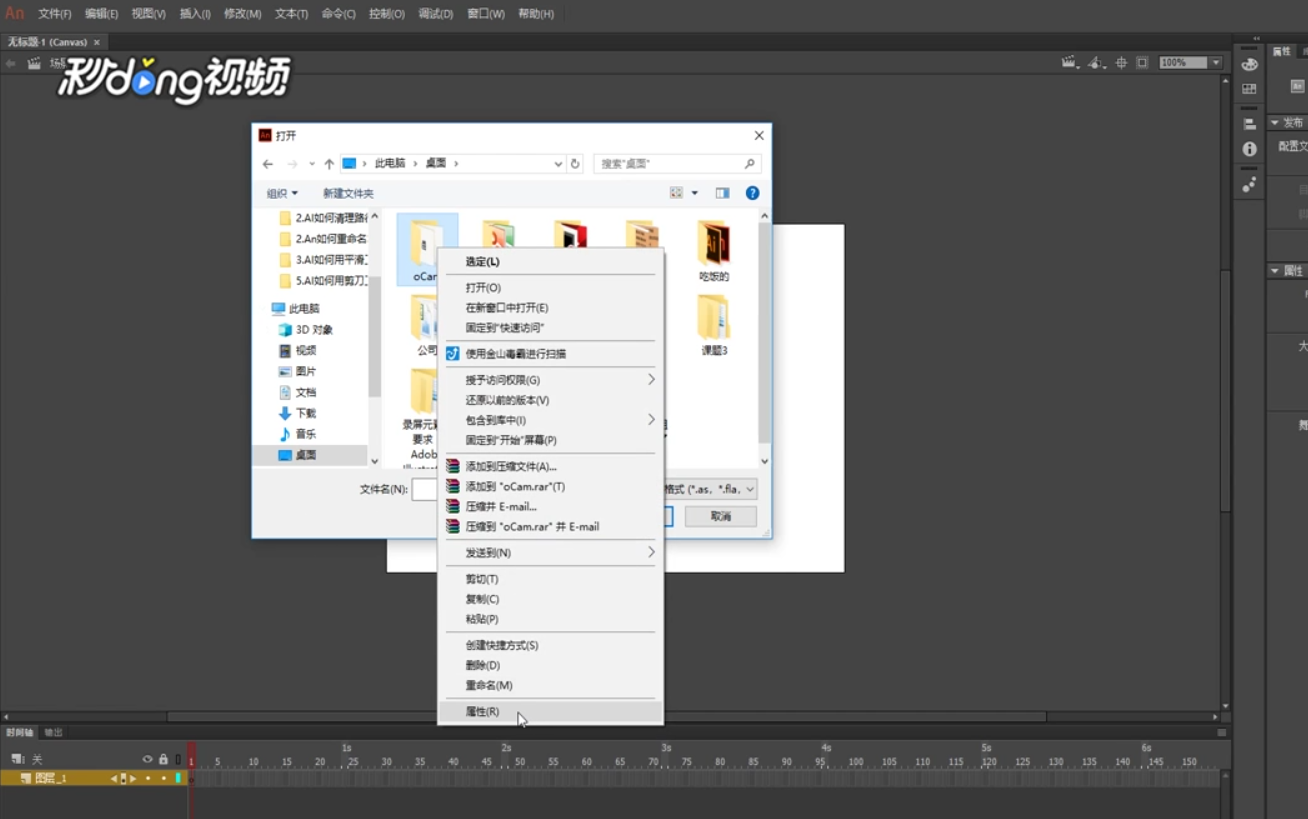Open the Align panel icon
Image resolution: width=1308 pixels, height=819 pixels.
pyautogui.click(x=1249, y=124)
